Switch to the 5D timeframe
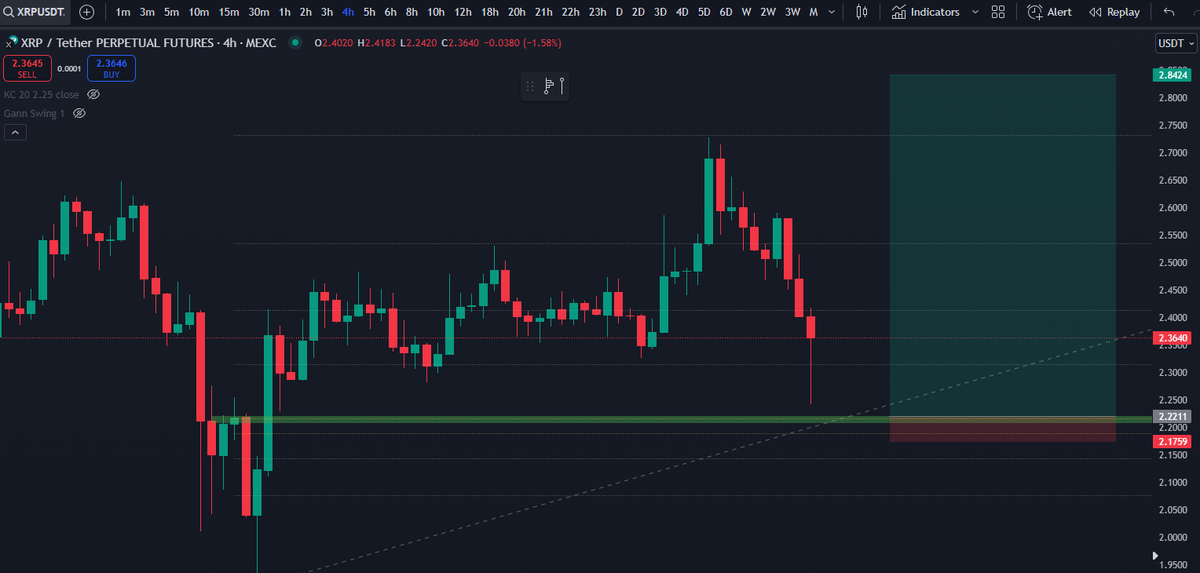 (x=704, y=12)
